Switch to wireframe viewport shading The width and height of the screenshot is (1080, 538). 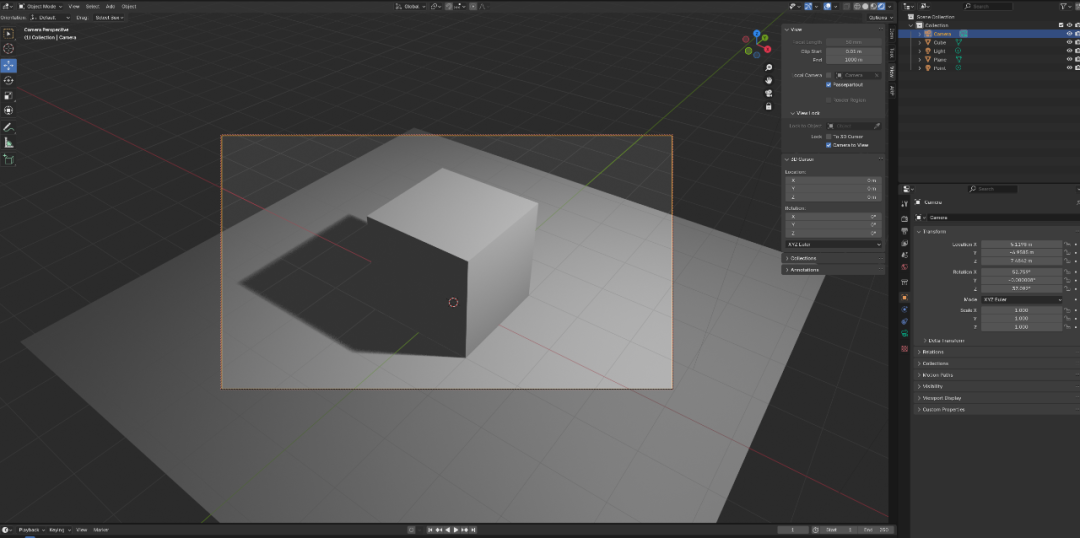click(857, 6)
